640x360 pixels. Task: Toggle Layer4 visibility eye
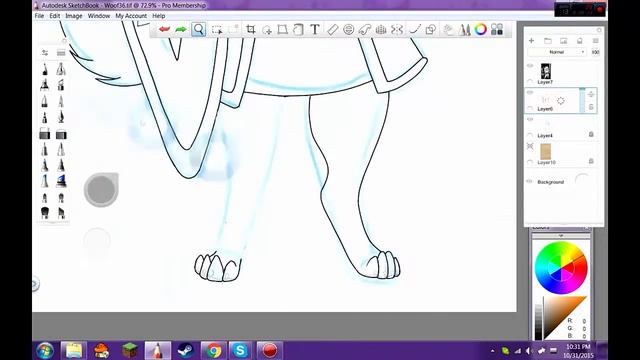click(530, 120)
